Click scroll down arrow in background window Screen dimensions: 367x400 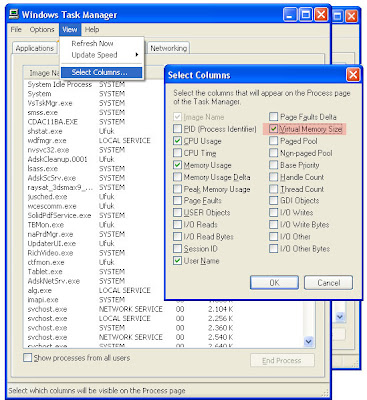340,317
